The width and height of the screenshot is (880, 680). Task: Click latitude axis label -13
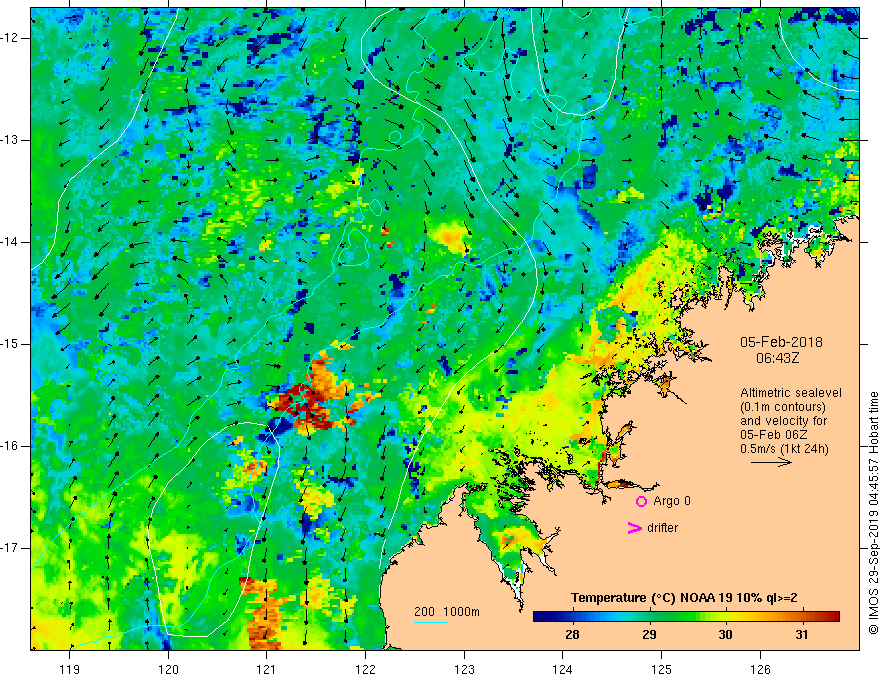(x=10, y=140)
